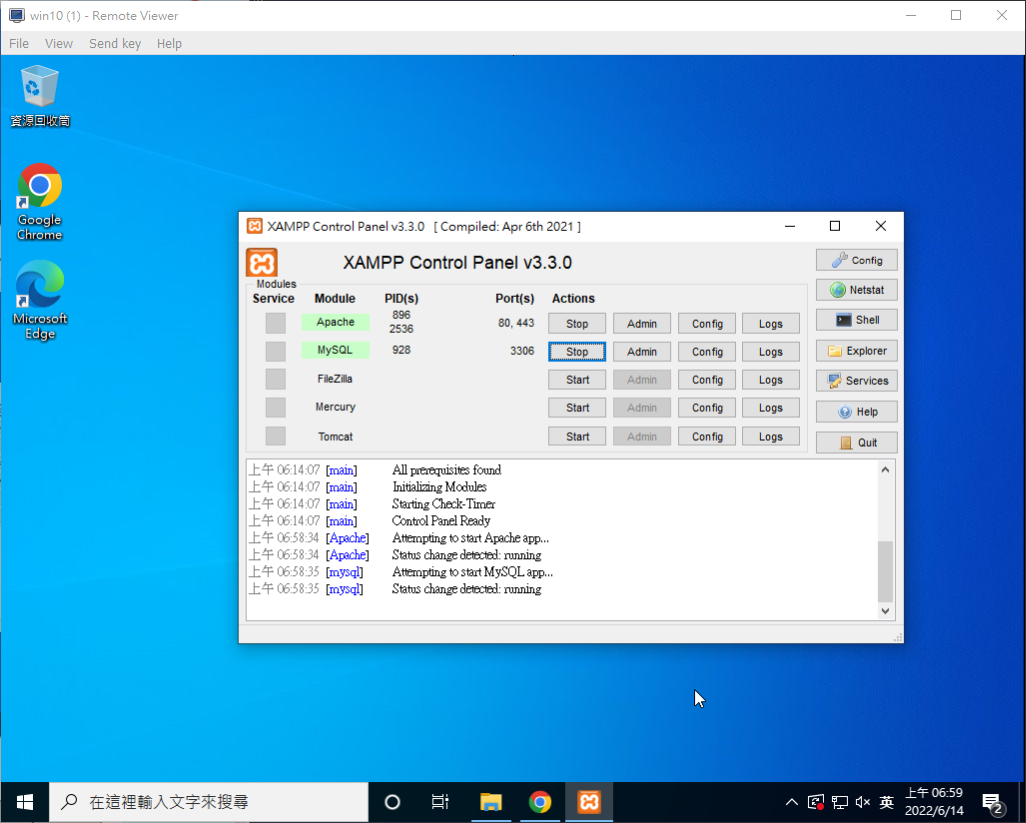Open Explorer from the XAMPP sidebar

857,351
